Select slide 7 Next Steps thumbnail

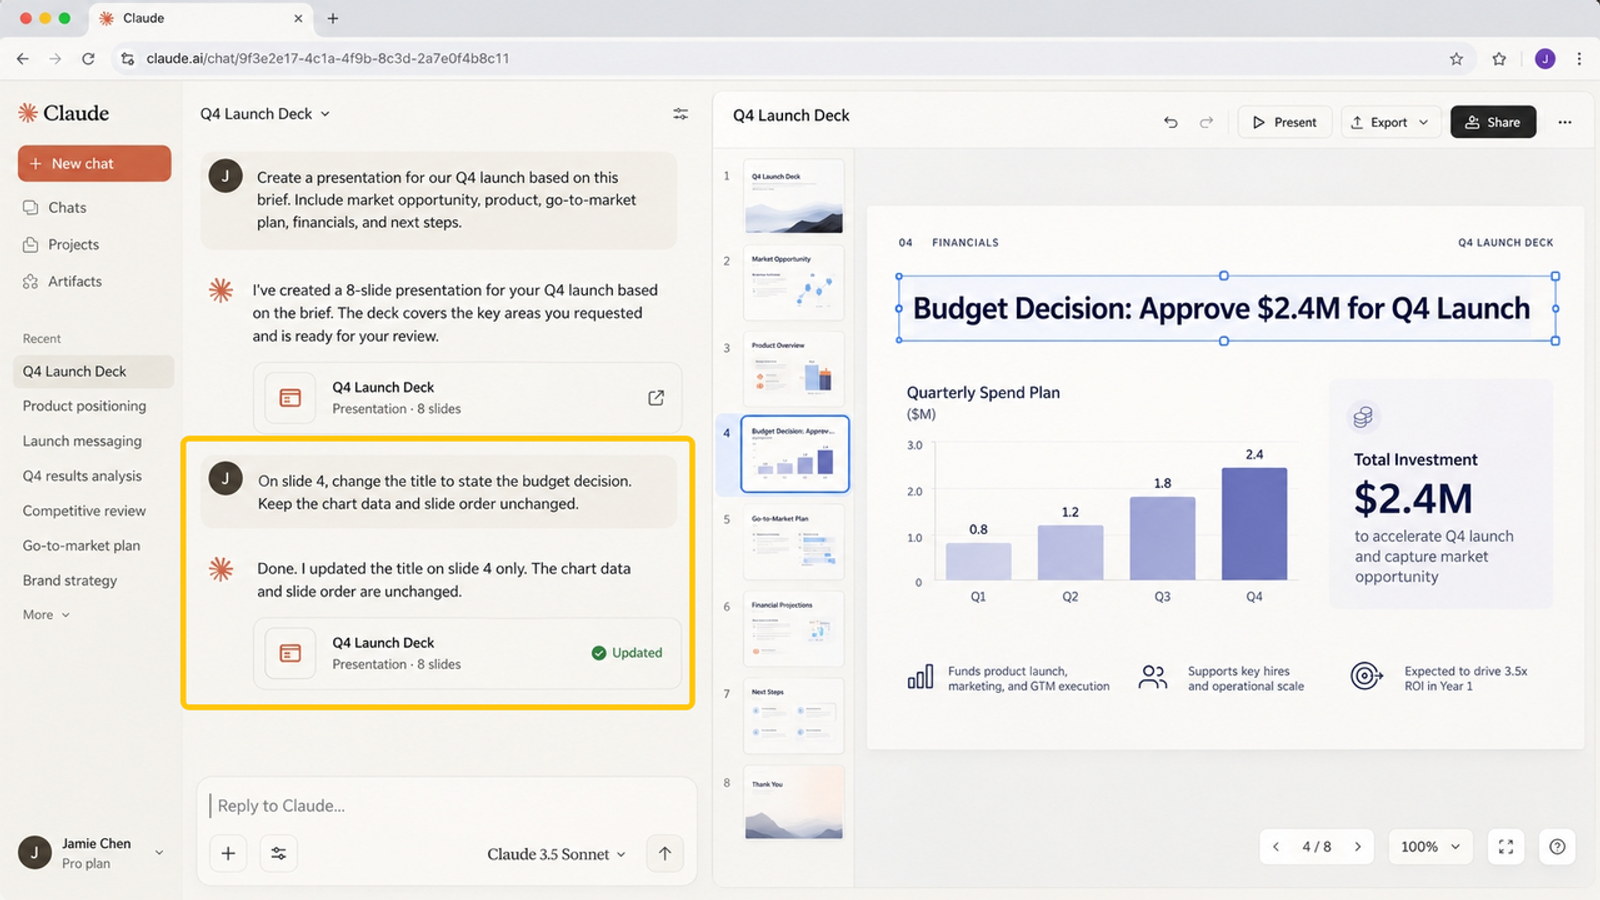pyautogui.click(x=794, y=716)
